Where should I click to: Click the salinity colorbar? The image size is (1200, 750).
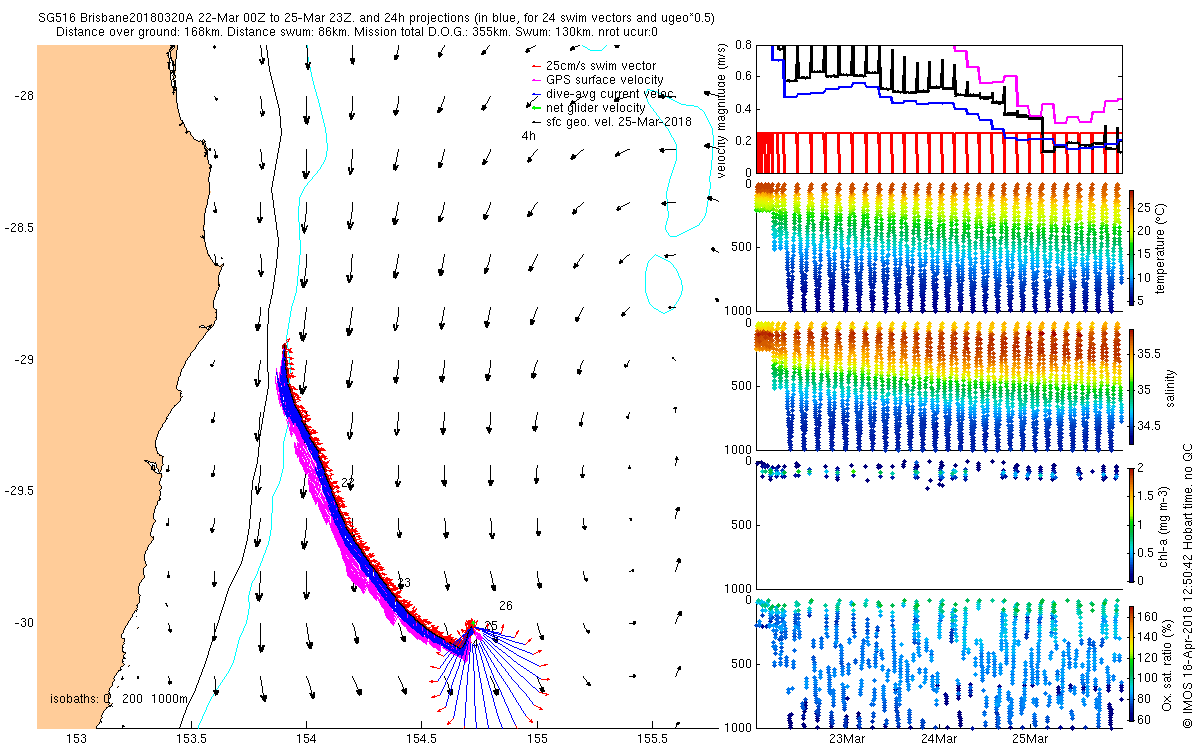1131,387
